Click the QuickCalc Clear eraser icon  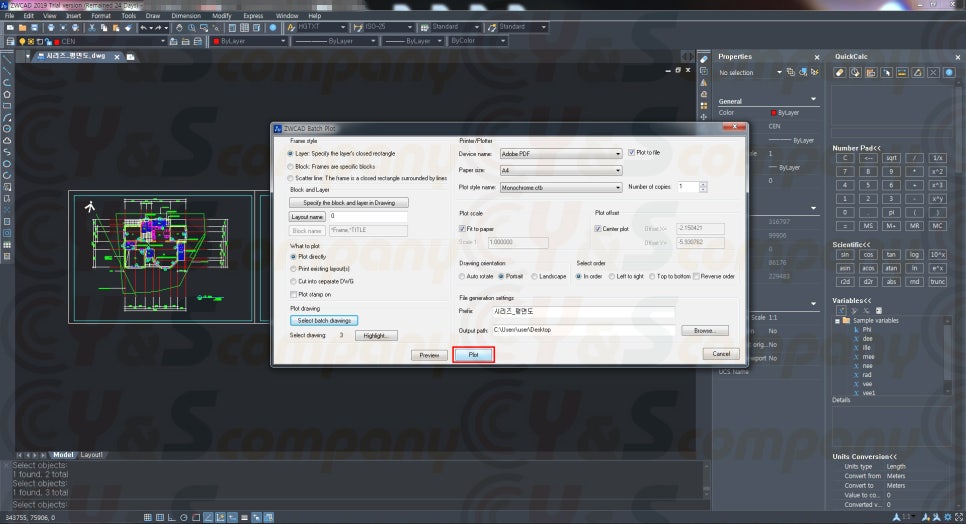tap(840, 73)
